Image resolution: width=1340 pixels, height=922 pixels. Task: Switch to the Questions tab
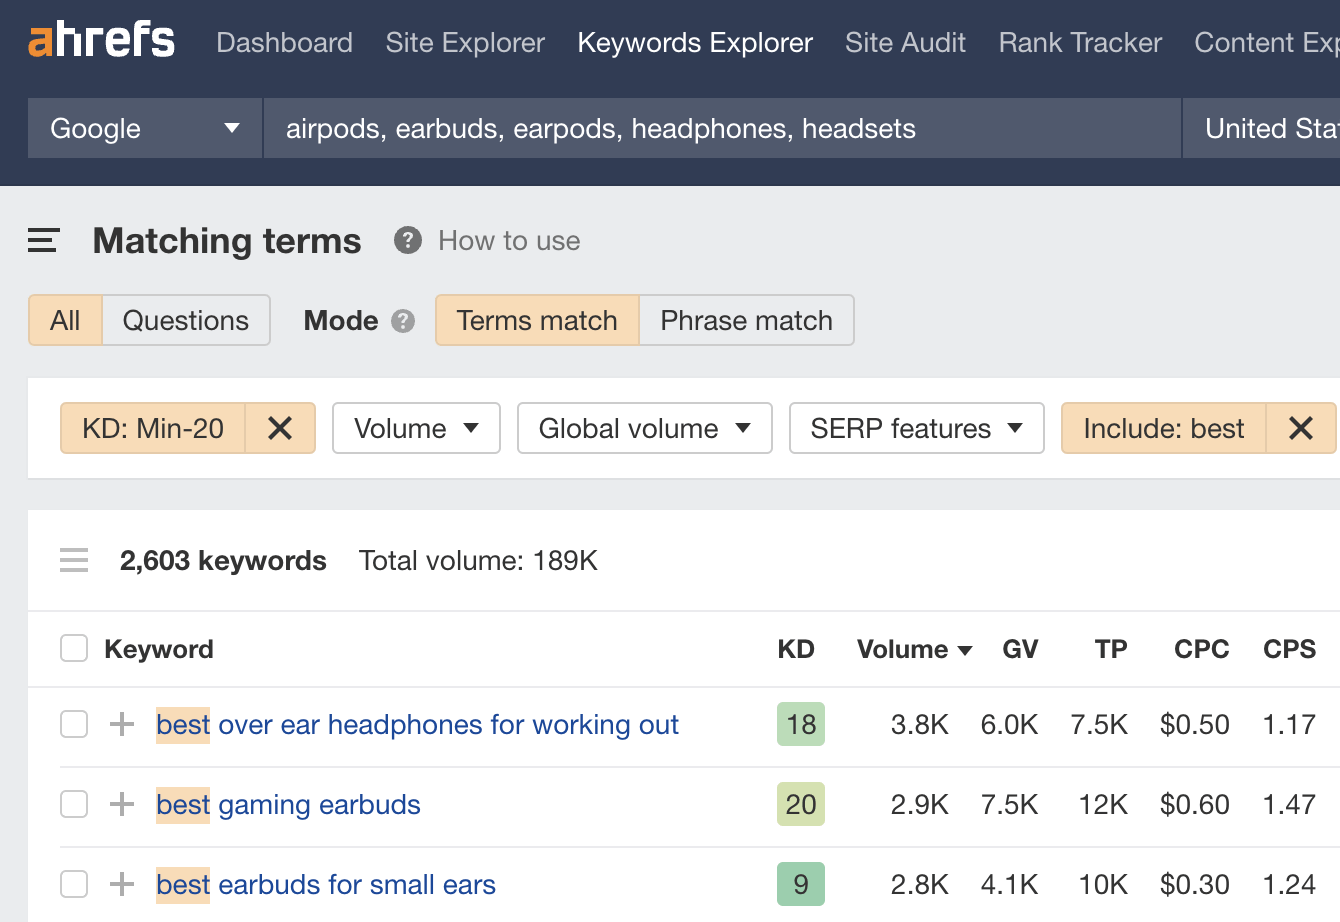pos(186,320)
